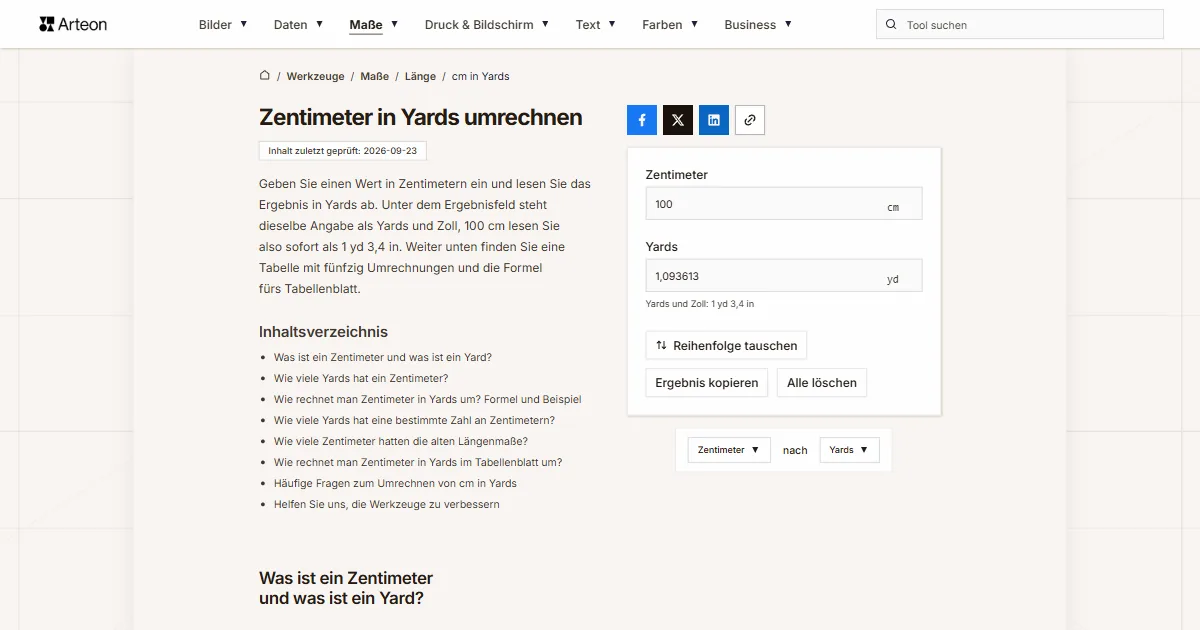
Task: Go to Maße breadcrumb
Action: click(x=375, y=76)
